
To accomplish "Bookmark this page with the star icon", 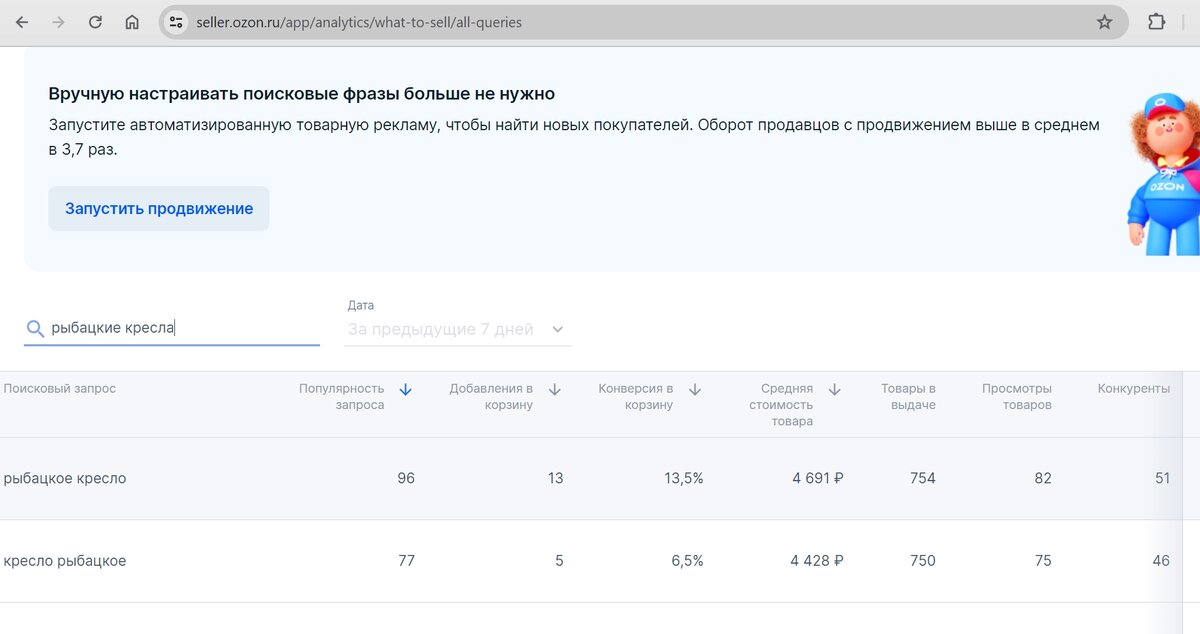I will pos(1104,22).
